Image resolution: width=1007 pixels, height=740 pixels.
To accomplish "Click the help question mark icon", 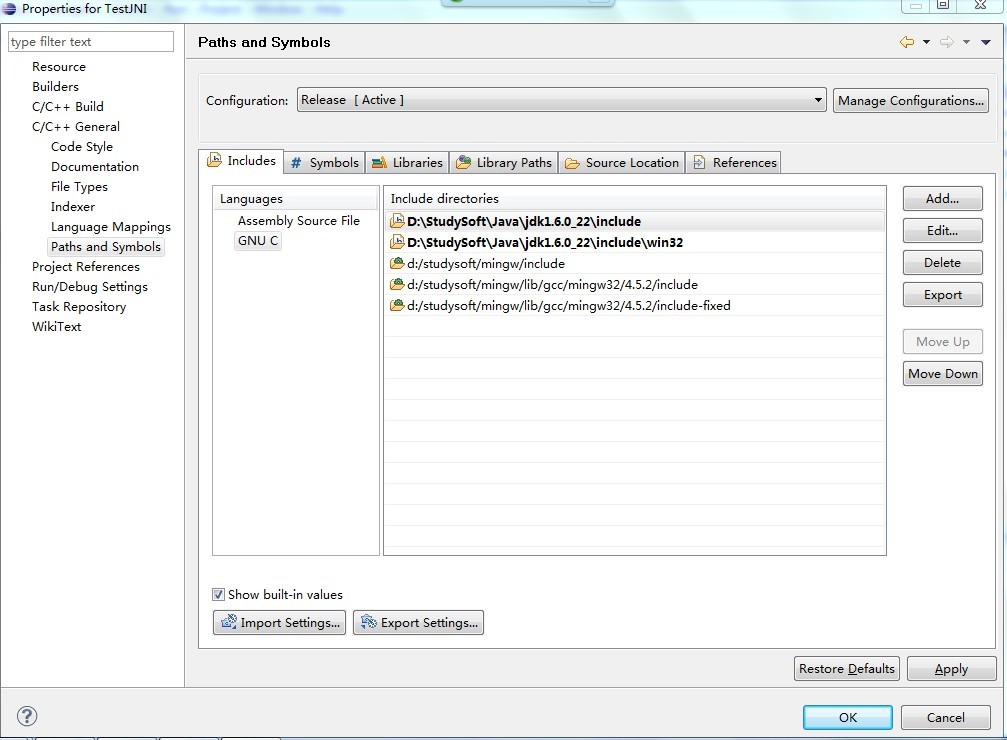I will [27, 716].
